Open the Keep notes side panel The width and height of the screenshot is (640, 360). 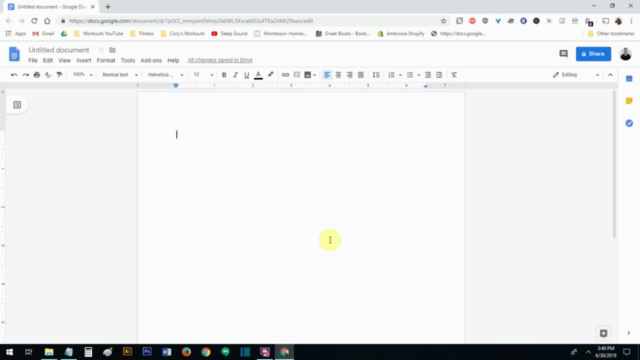coord(629,101)
